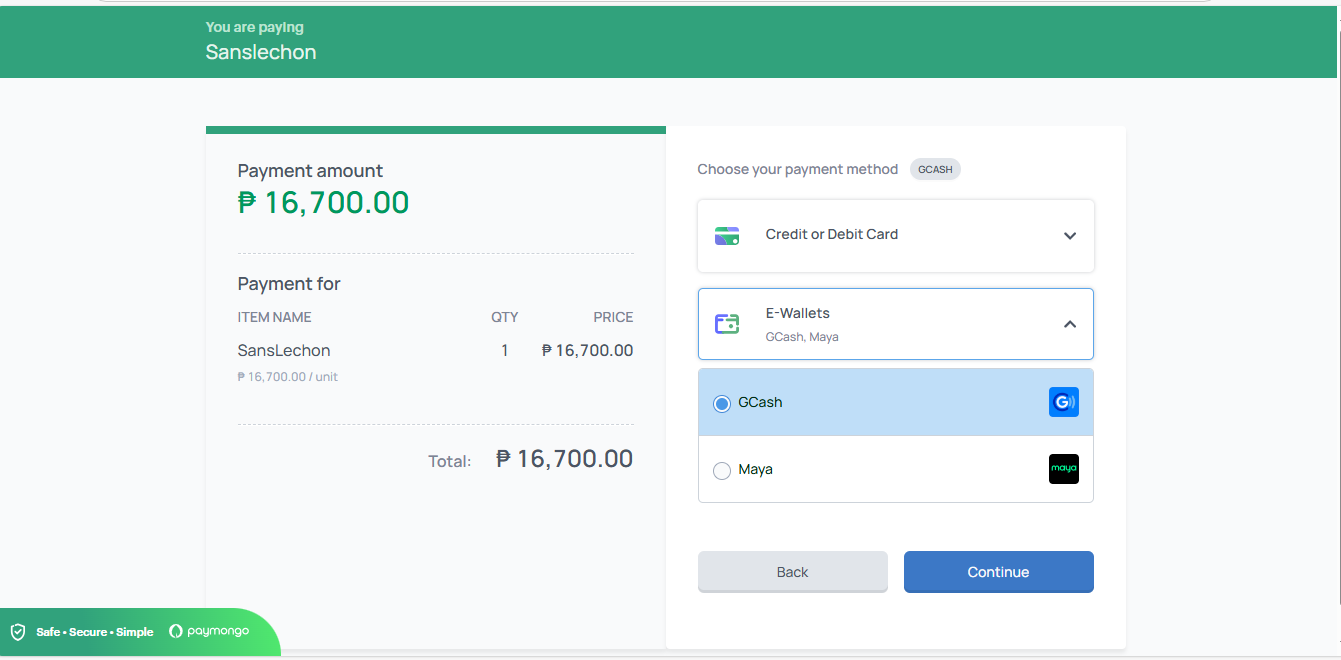Click the GCASH badge near the payment method heading
Image resolution: width=1341 pixels, height=660 pixels.
pyautogui.click(x=935, y=169)
